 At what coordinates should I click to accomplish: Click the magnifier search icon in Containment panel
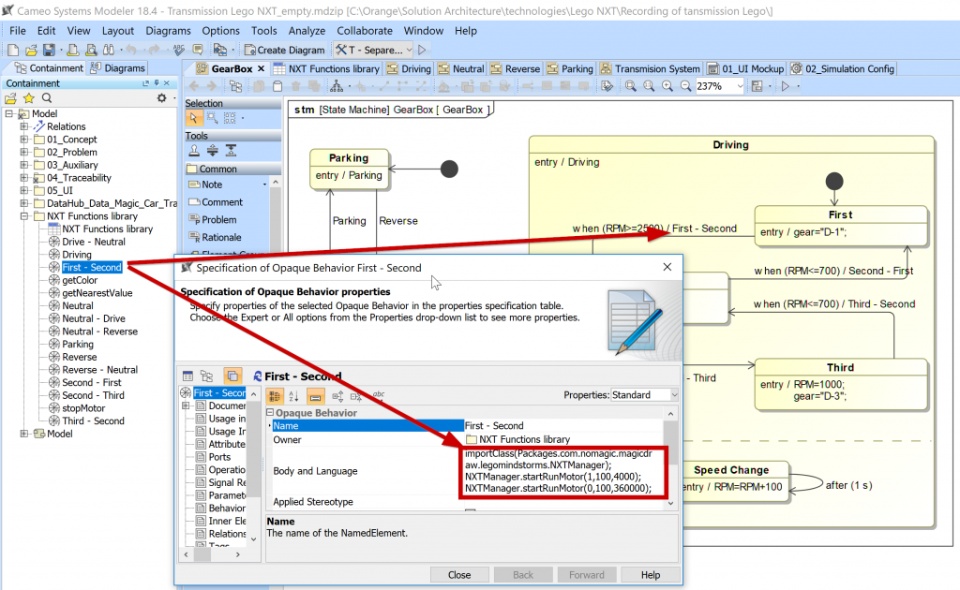(x=47, y=98)
